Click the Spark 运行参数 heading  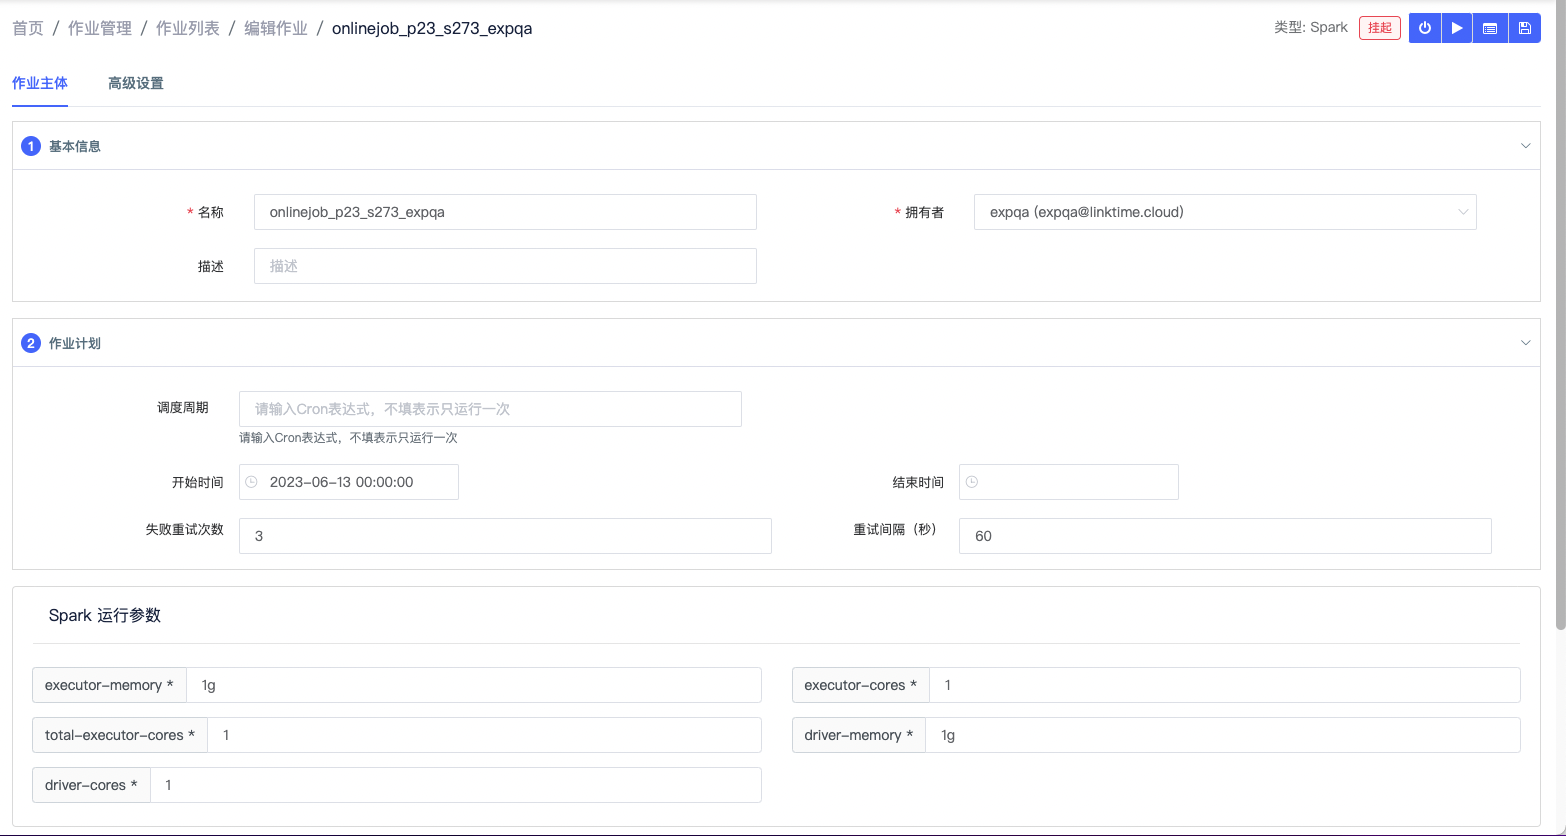[x=105, y=615]
